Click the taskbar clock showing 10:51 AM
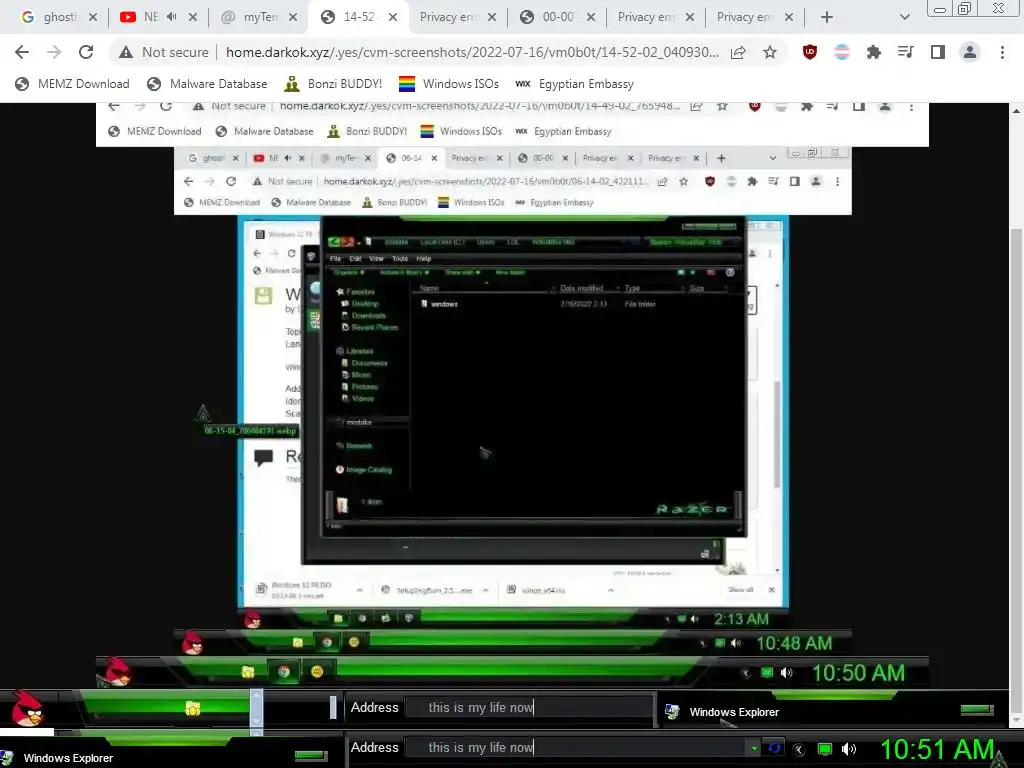This screenshot has width=1024, height=768. coord(938,750)
